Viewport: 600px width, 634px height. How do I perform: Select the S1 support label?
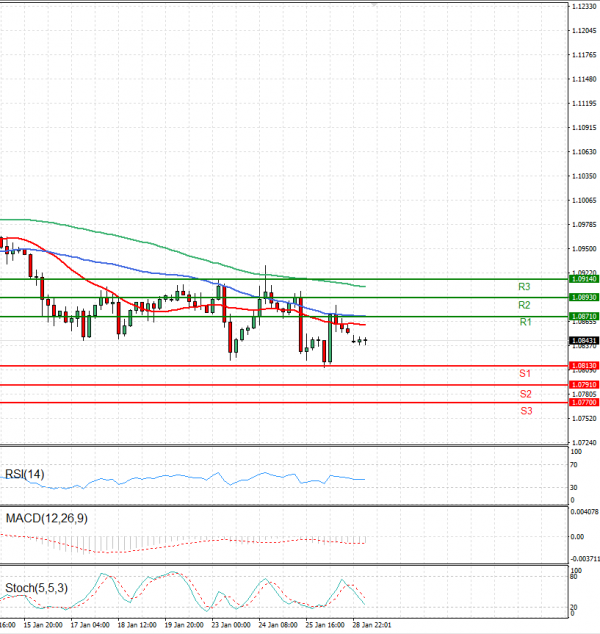525,373
